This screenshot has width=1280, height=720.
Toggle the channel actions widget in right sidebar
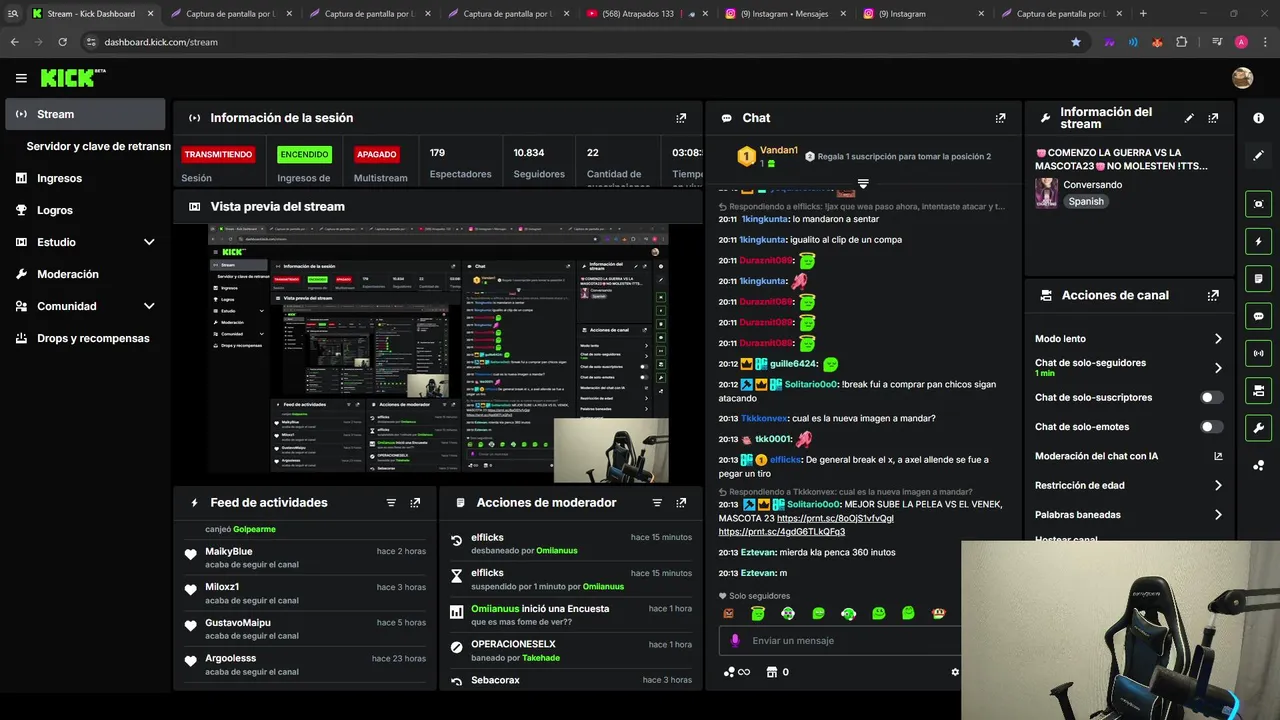1258,390
